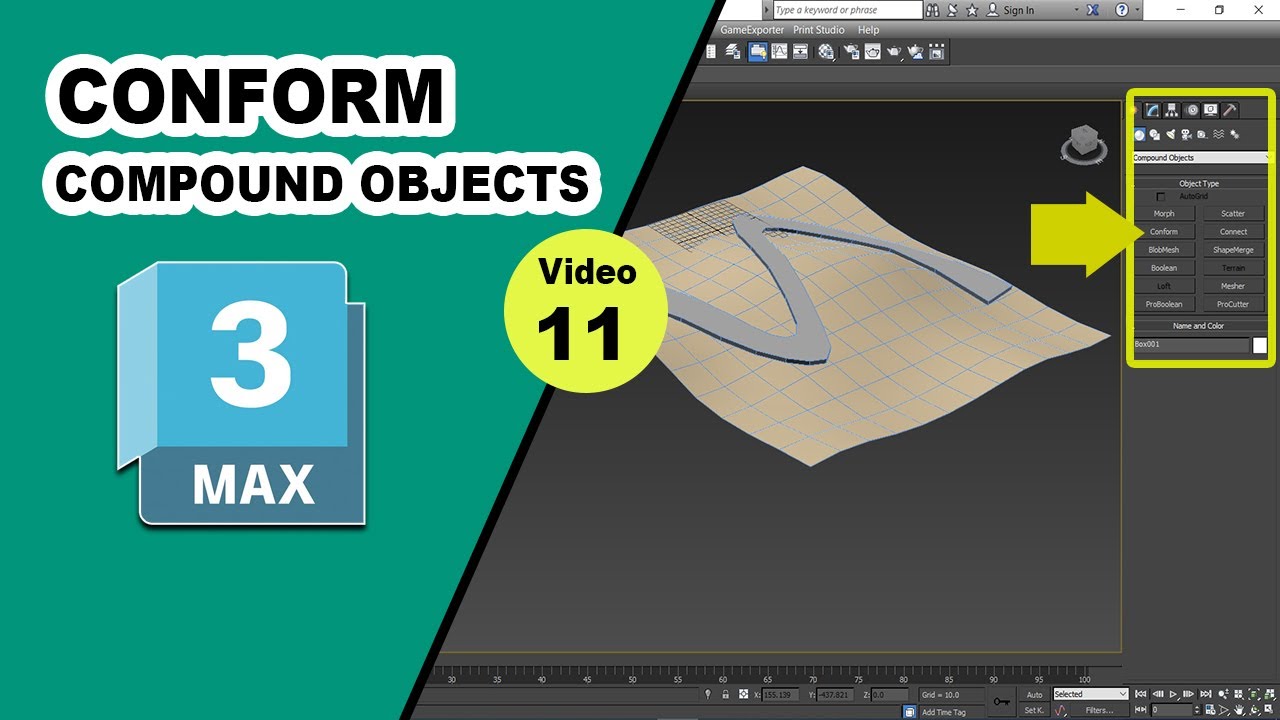The height and width of the screenshot is (720, 1280).
Task: Open Time Configuration icon
Action: 1211,710
